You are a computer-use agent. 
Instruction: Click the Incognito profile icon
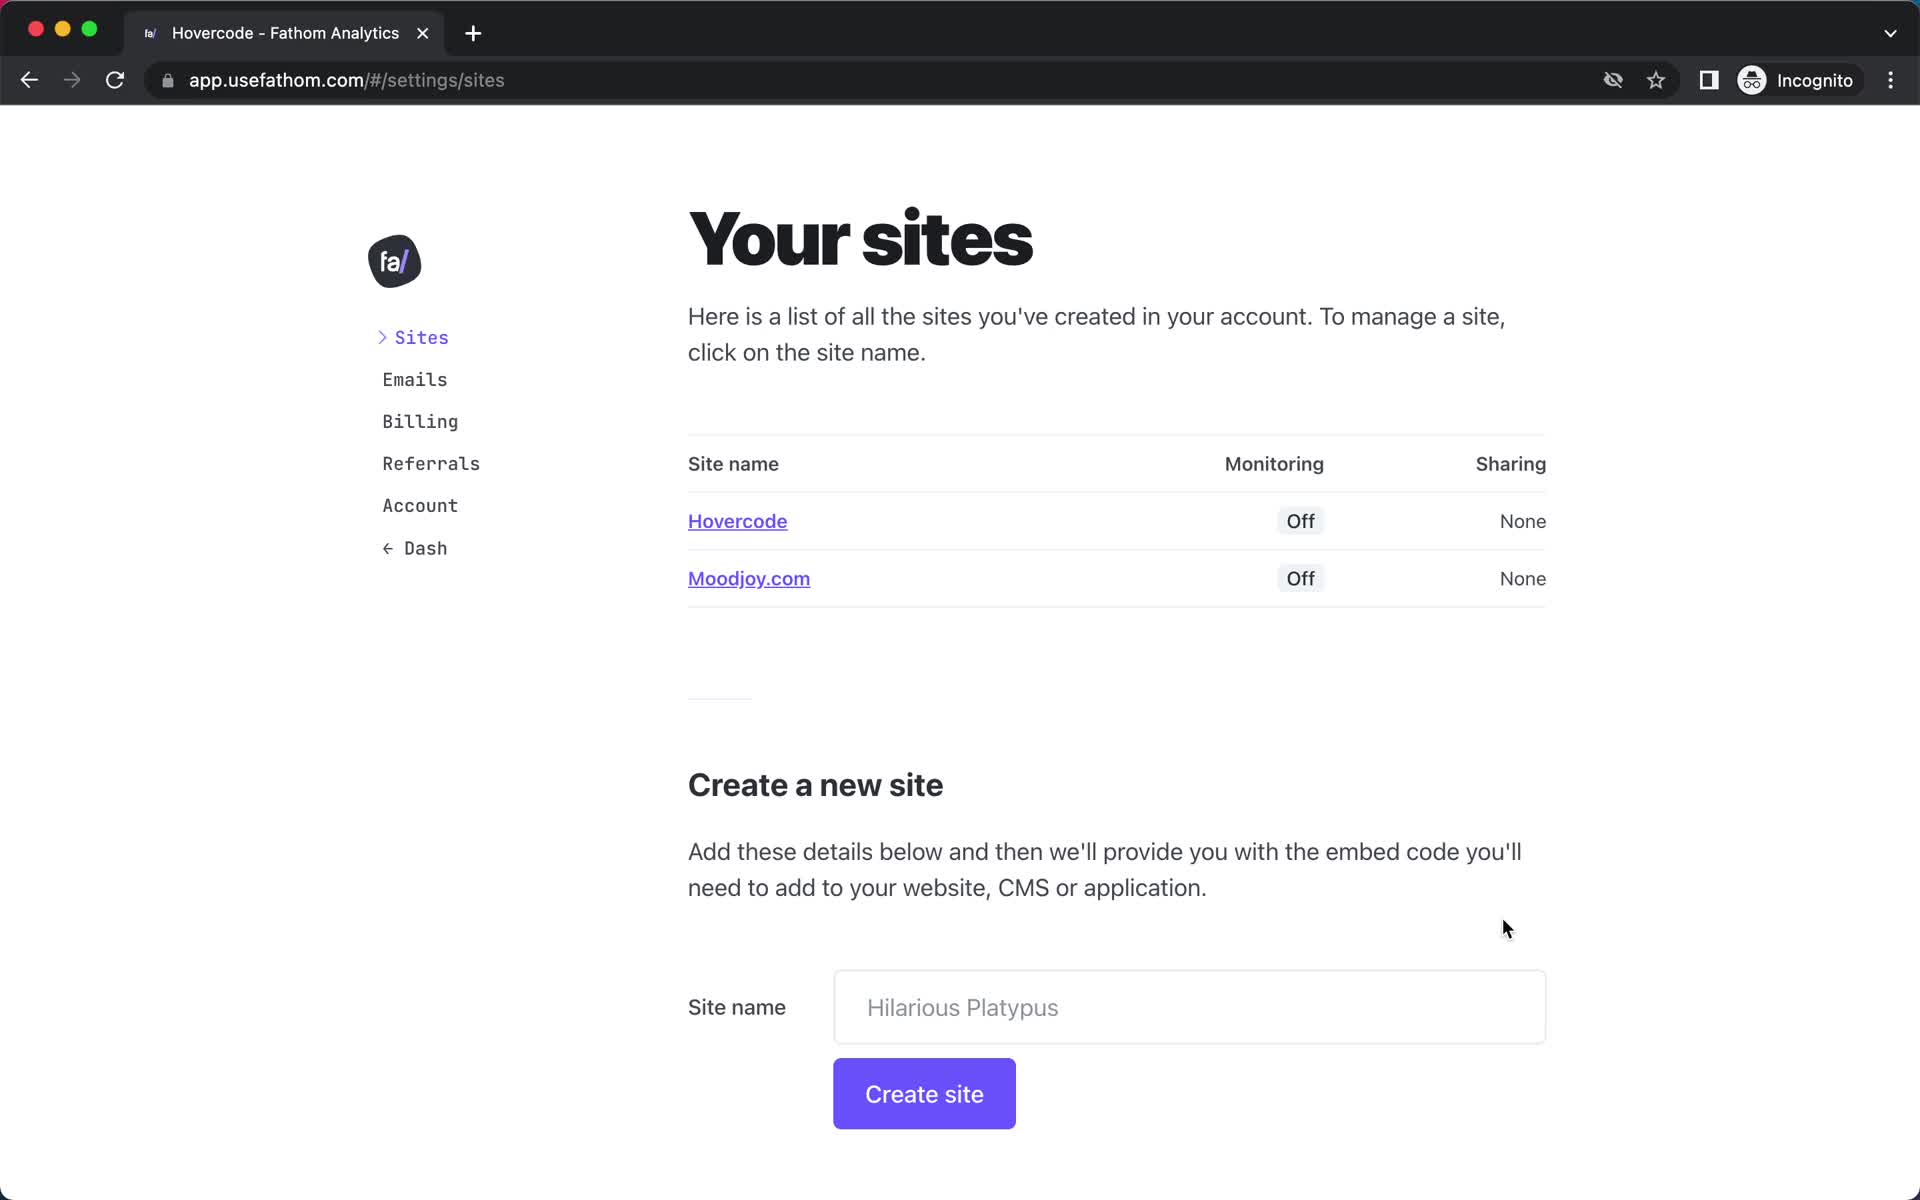pyautogui.click(x=1751, y=80)
